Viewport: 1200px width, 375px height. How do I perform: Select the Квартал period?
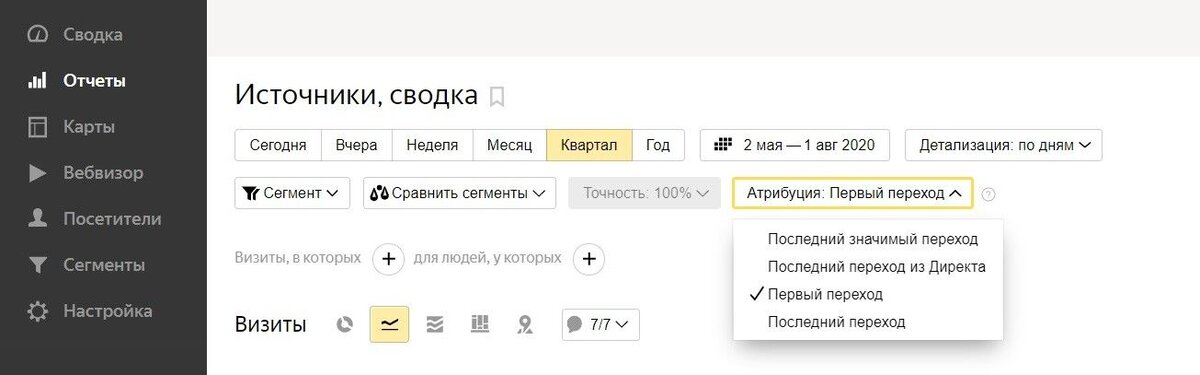[589, 145]
